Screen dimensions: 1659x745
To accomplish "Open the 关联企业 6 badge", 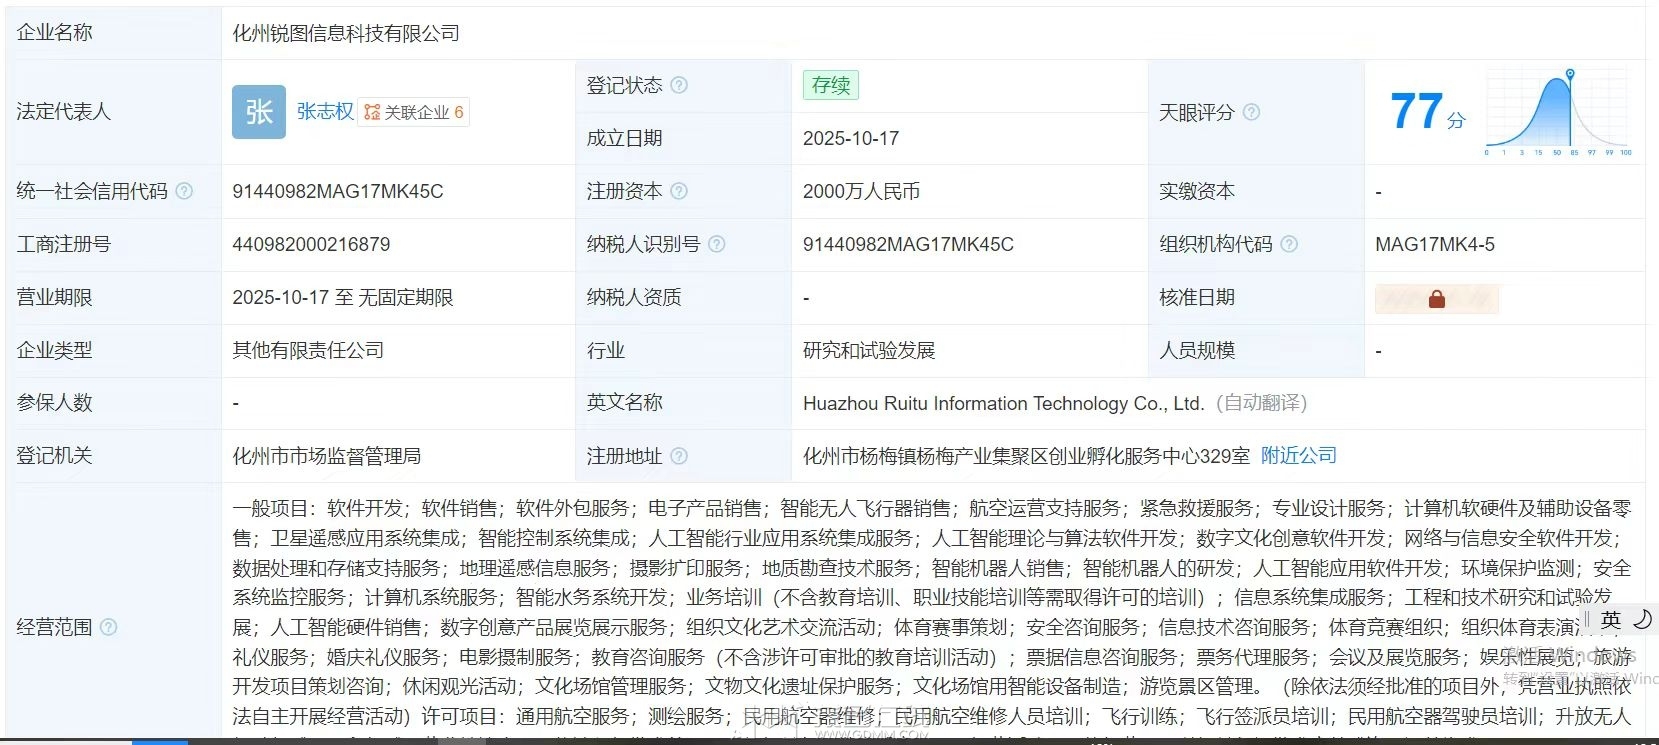I will [x=414, y=112].
